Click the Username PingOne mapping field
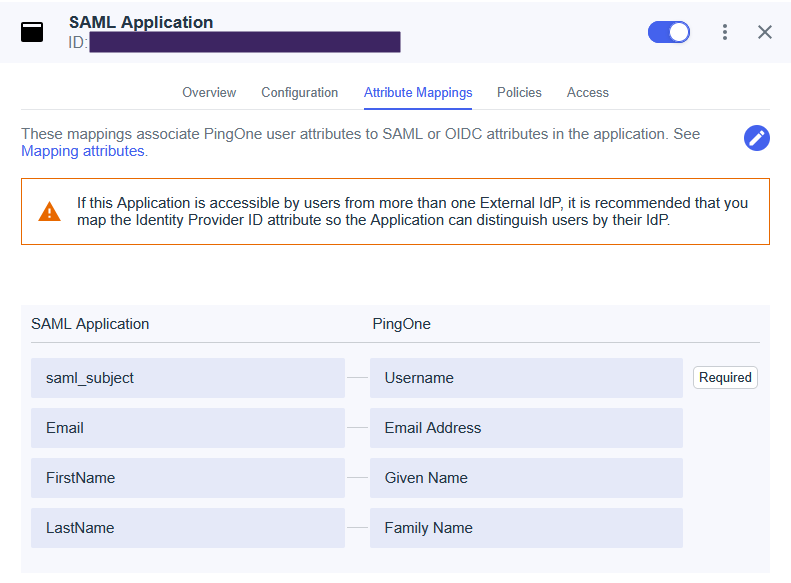Screen dimensions: 791x583 pyautogui.click(x=526, y=378)
